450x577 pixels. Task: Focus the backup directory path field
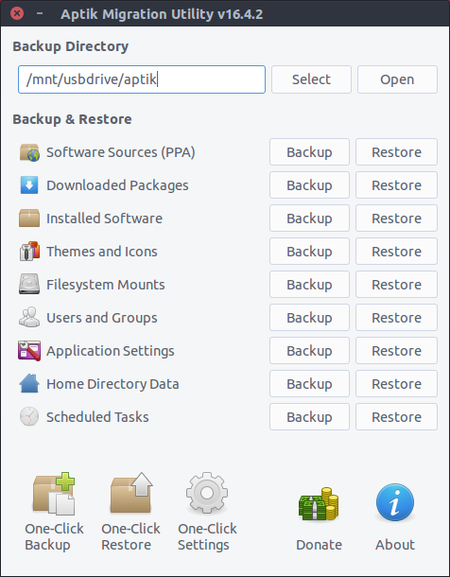[x=142, y=79]
